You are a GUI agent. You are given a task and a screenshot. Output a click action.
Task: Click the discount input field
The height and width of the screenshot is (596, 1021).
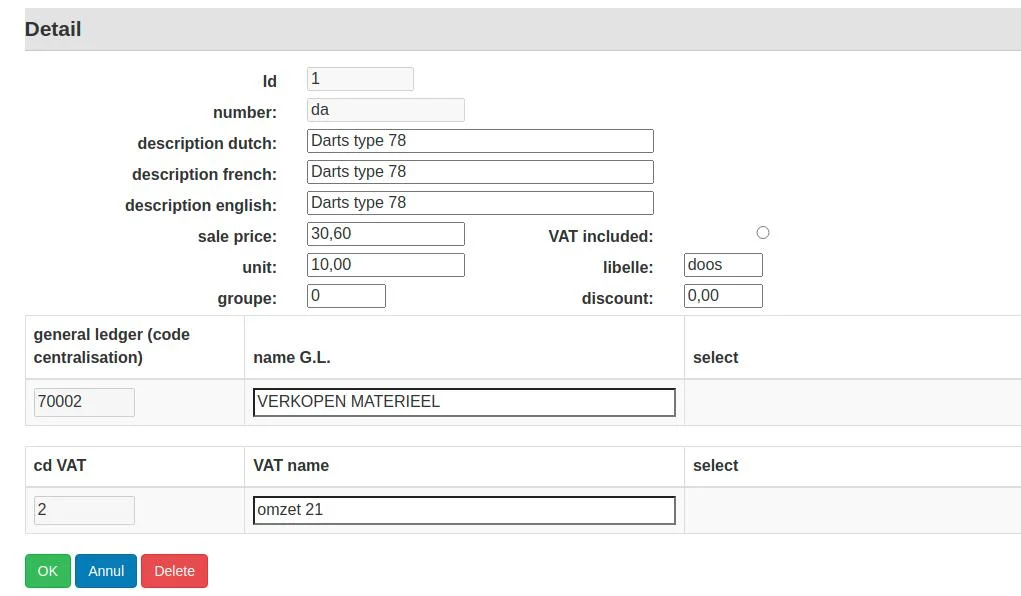coord(723,296)
